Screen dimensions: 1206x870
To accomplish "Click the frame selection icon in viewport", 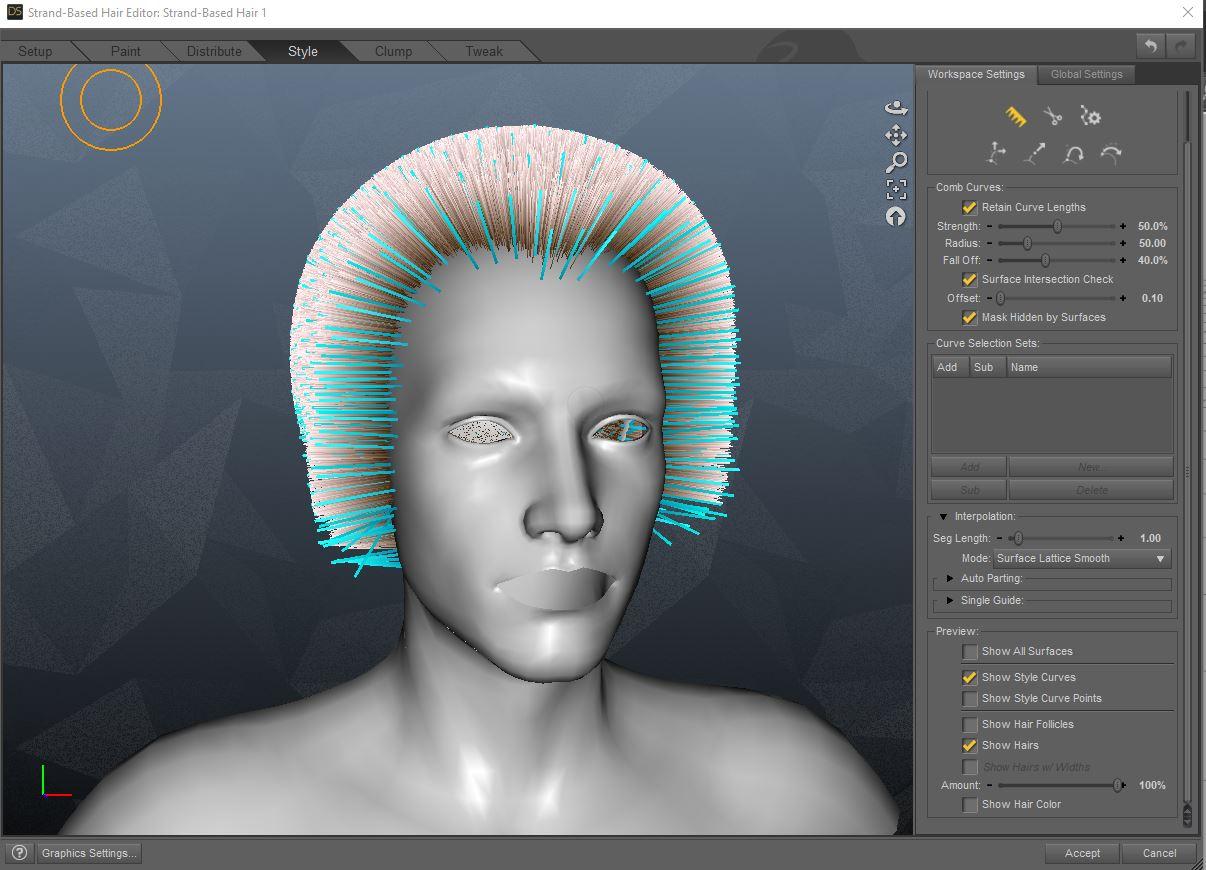I will [896, 189].
